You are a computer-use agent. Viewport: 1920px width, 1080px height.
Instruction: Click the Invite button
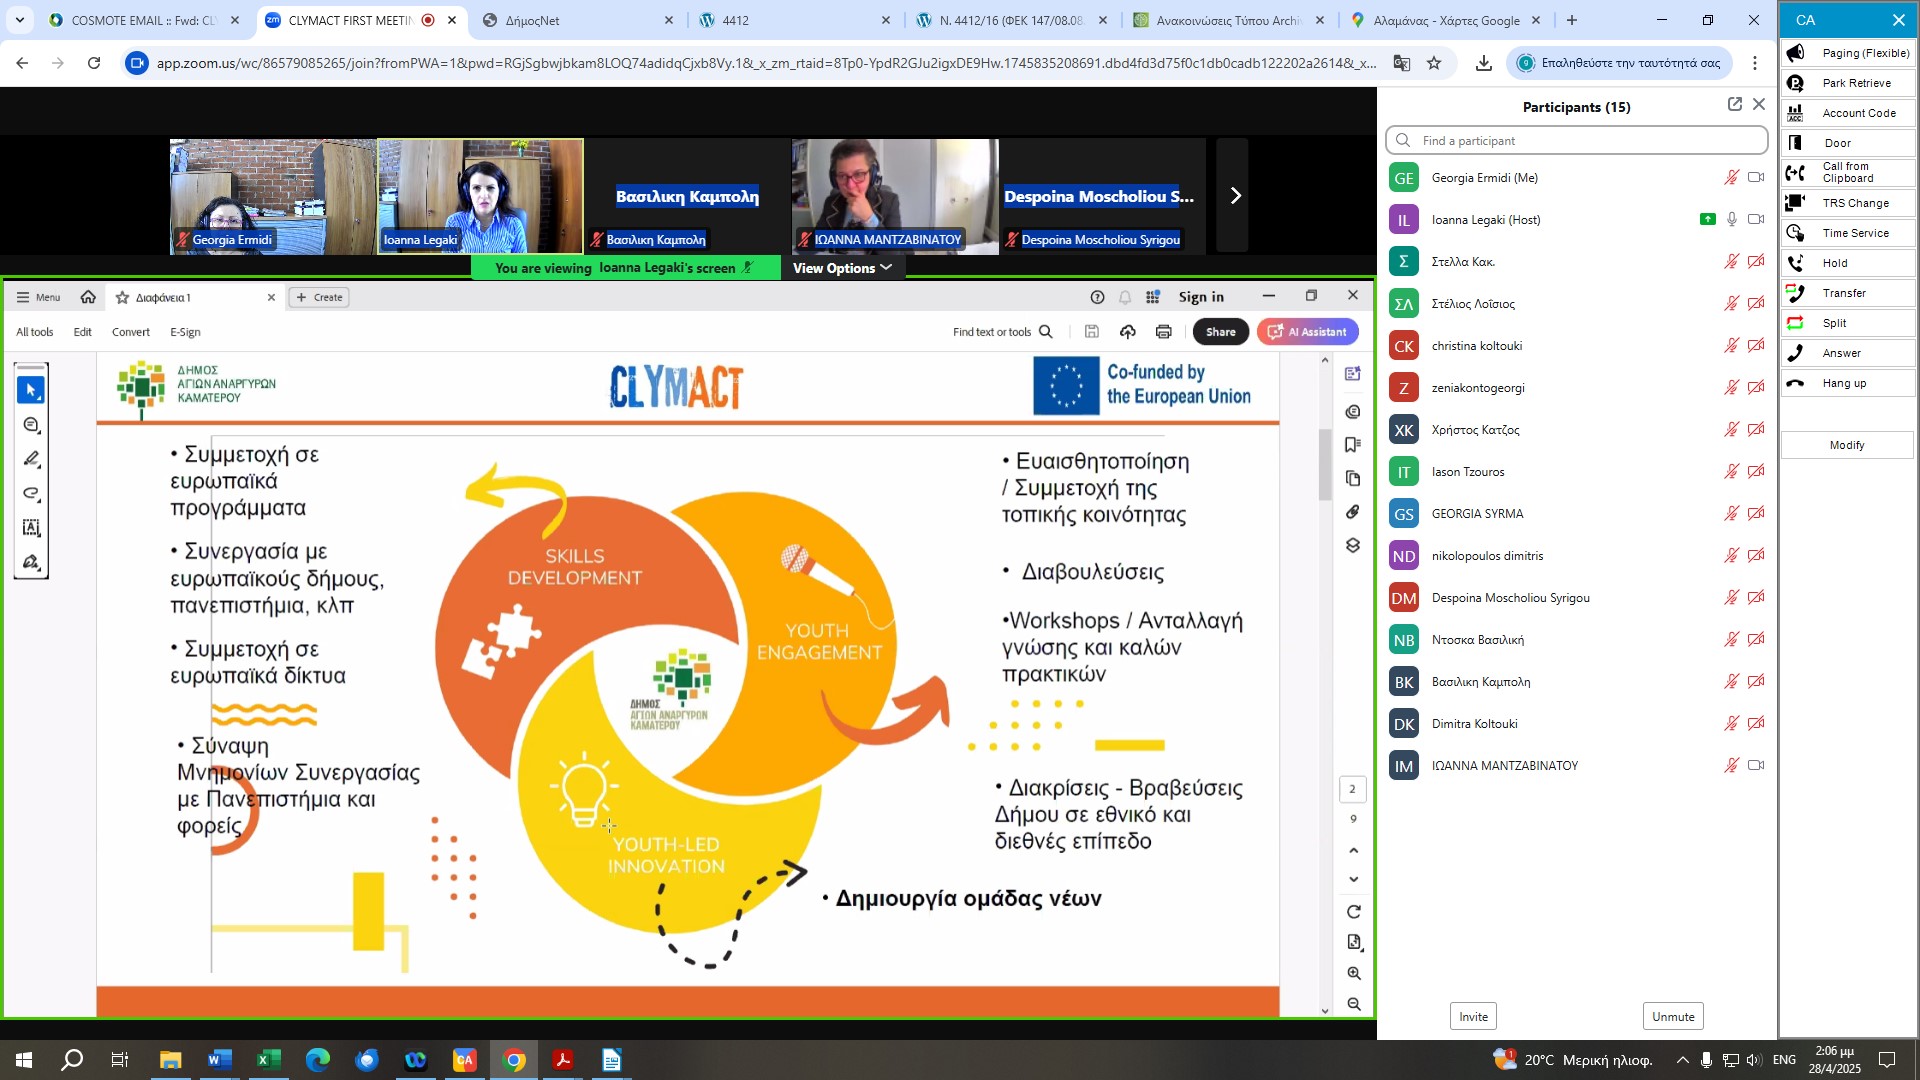[1473, 1017]
